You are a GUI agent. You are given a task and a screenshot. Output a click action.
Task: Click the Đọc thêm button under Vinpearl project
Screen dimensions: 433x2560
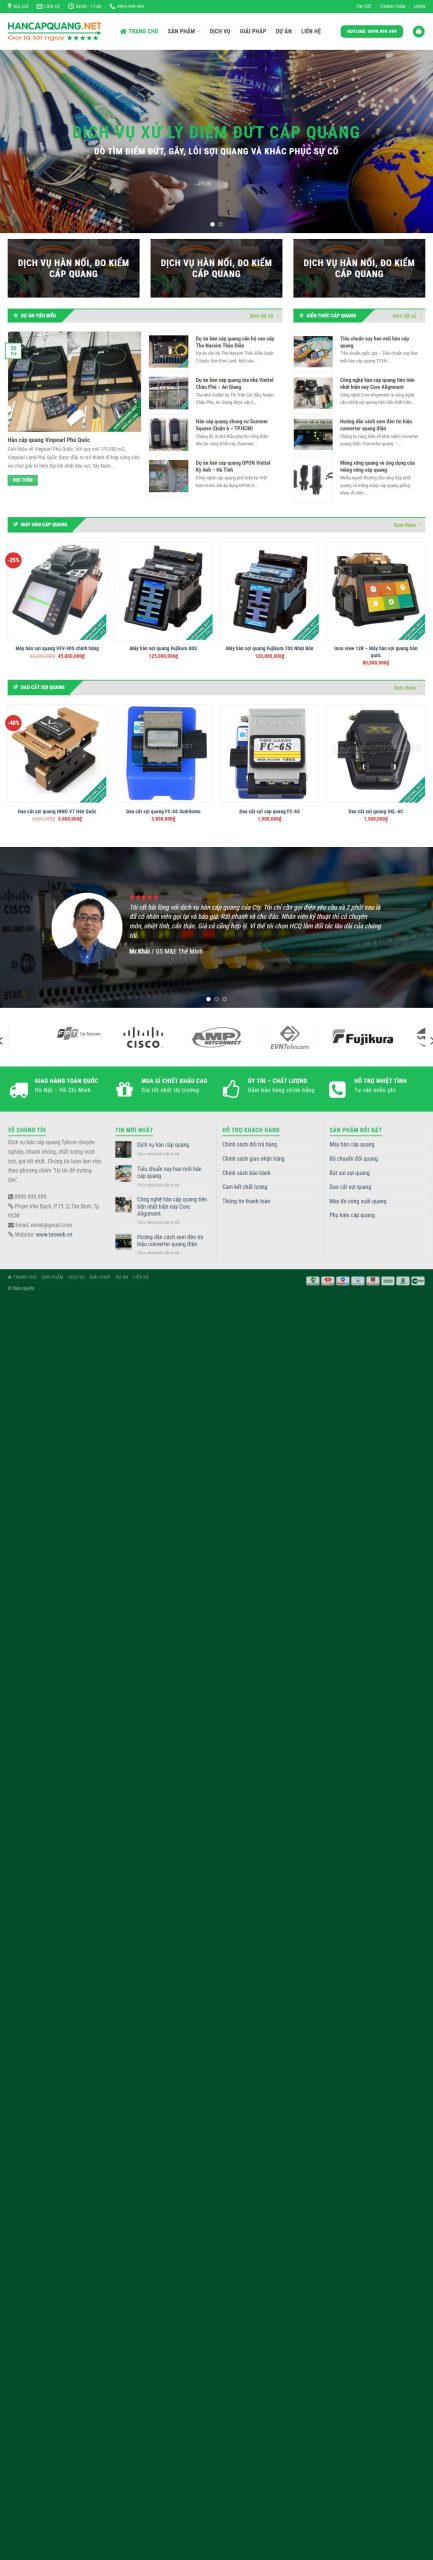[x=23, y=480]
